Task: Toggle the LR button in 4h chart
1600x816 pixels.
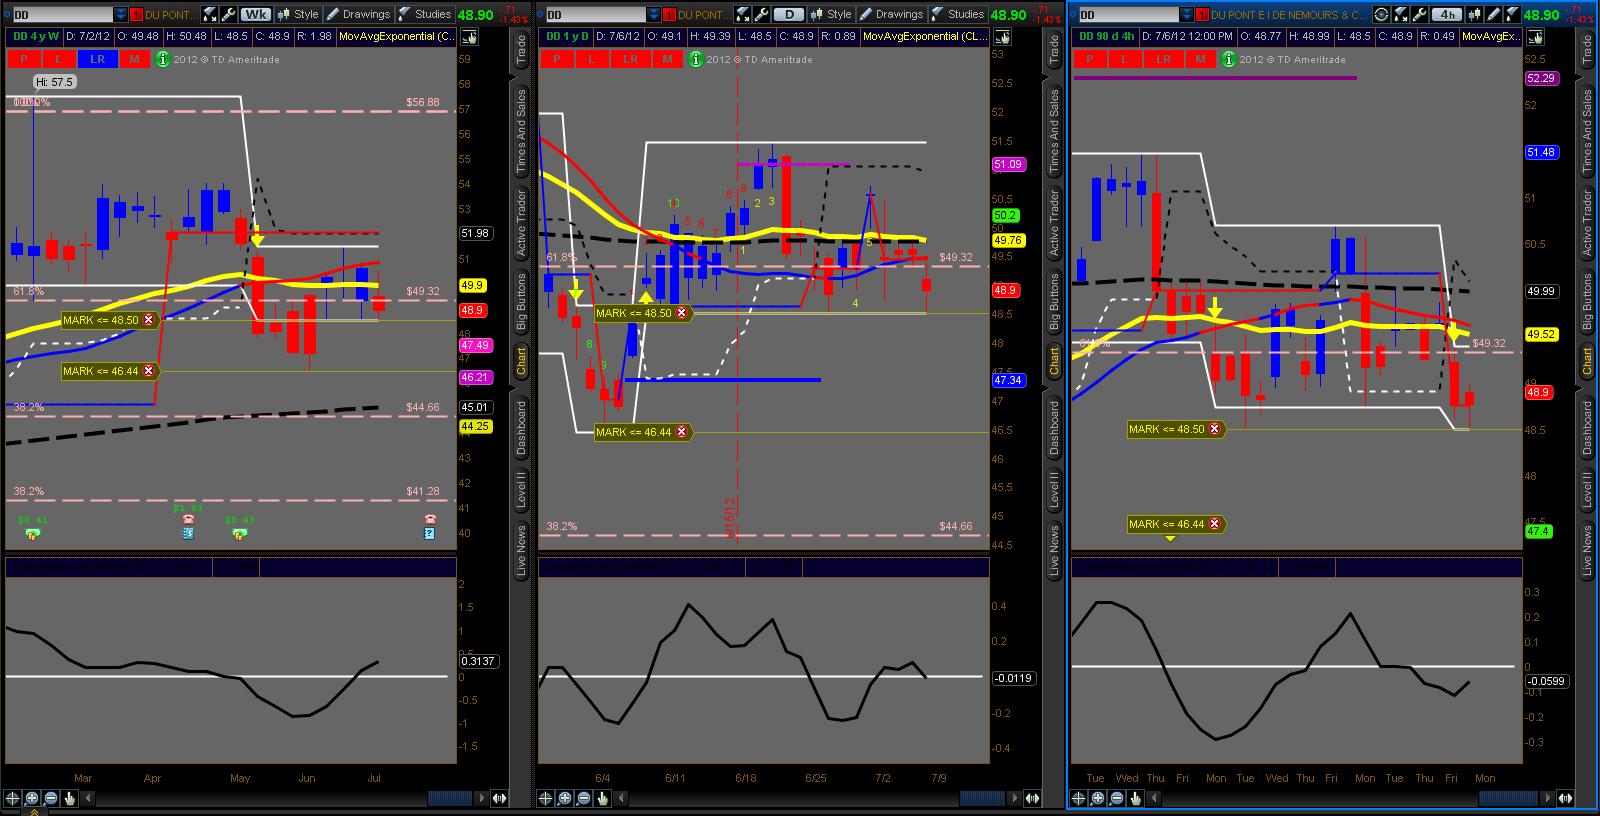Action: pos(1163,59)
